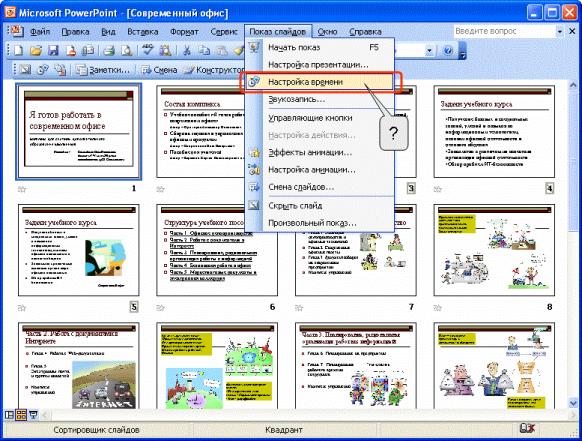This screenshot has height=441, width=582.
Task: Click the blue Help question mark icon
Action: [x=448, y=50]
